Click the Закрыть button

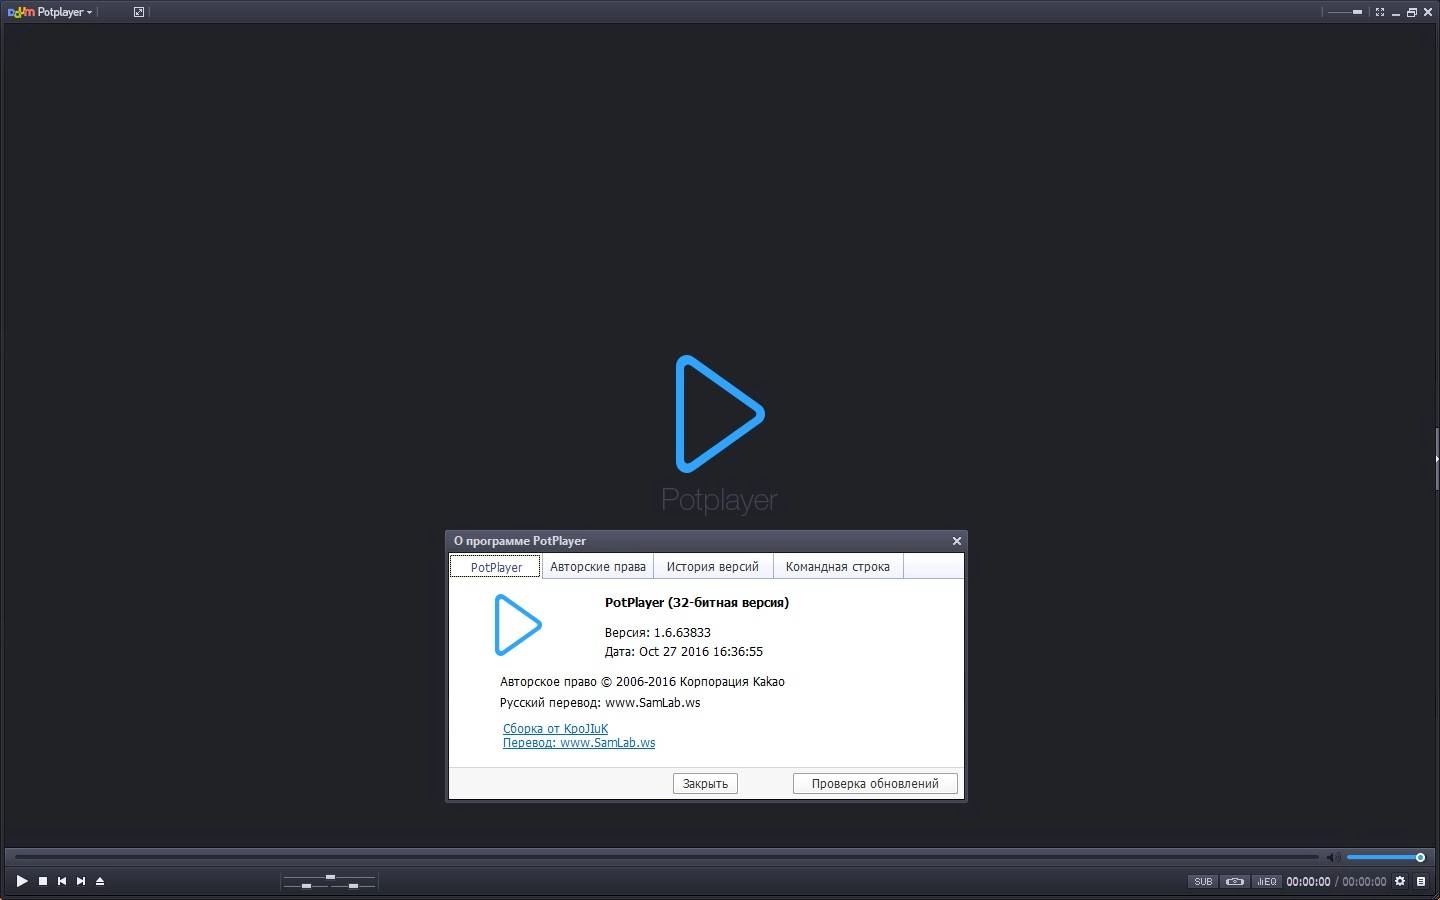tap(705, 783)
